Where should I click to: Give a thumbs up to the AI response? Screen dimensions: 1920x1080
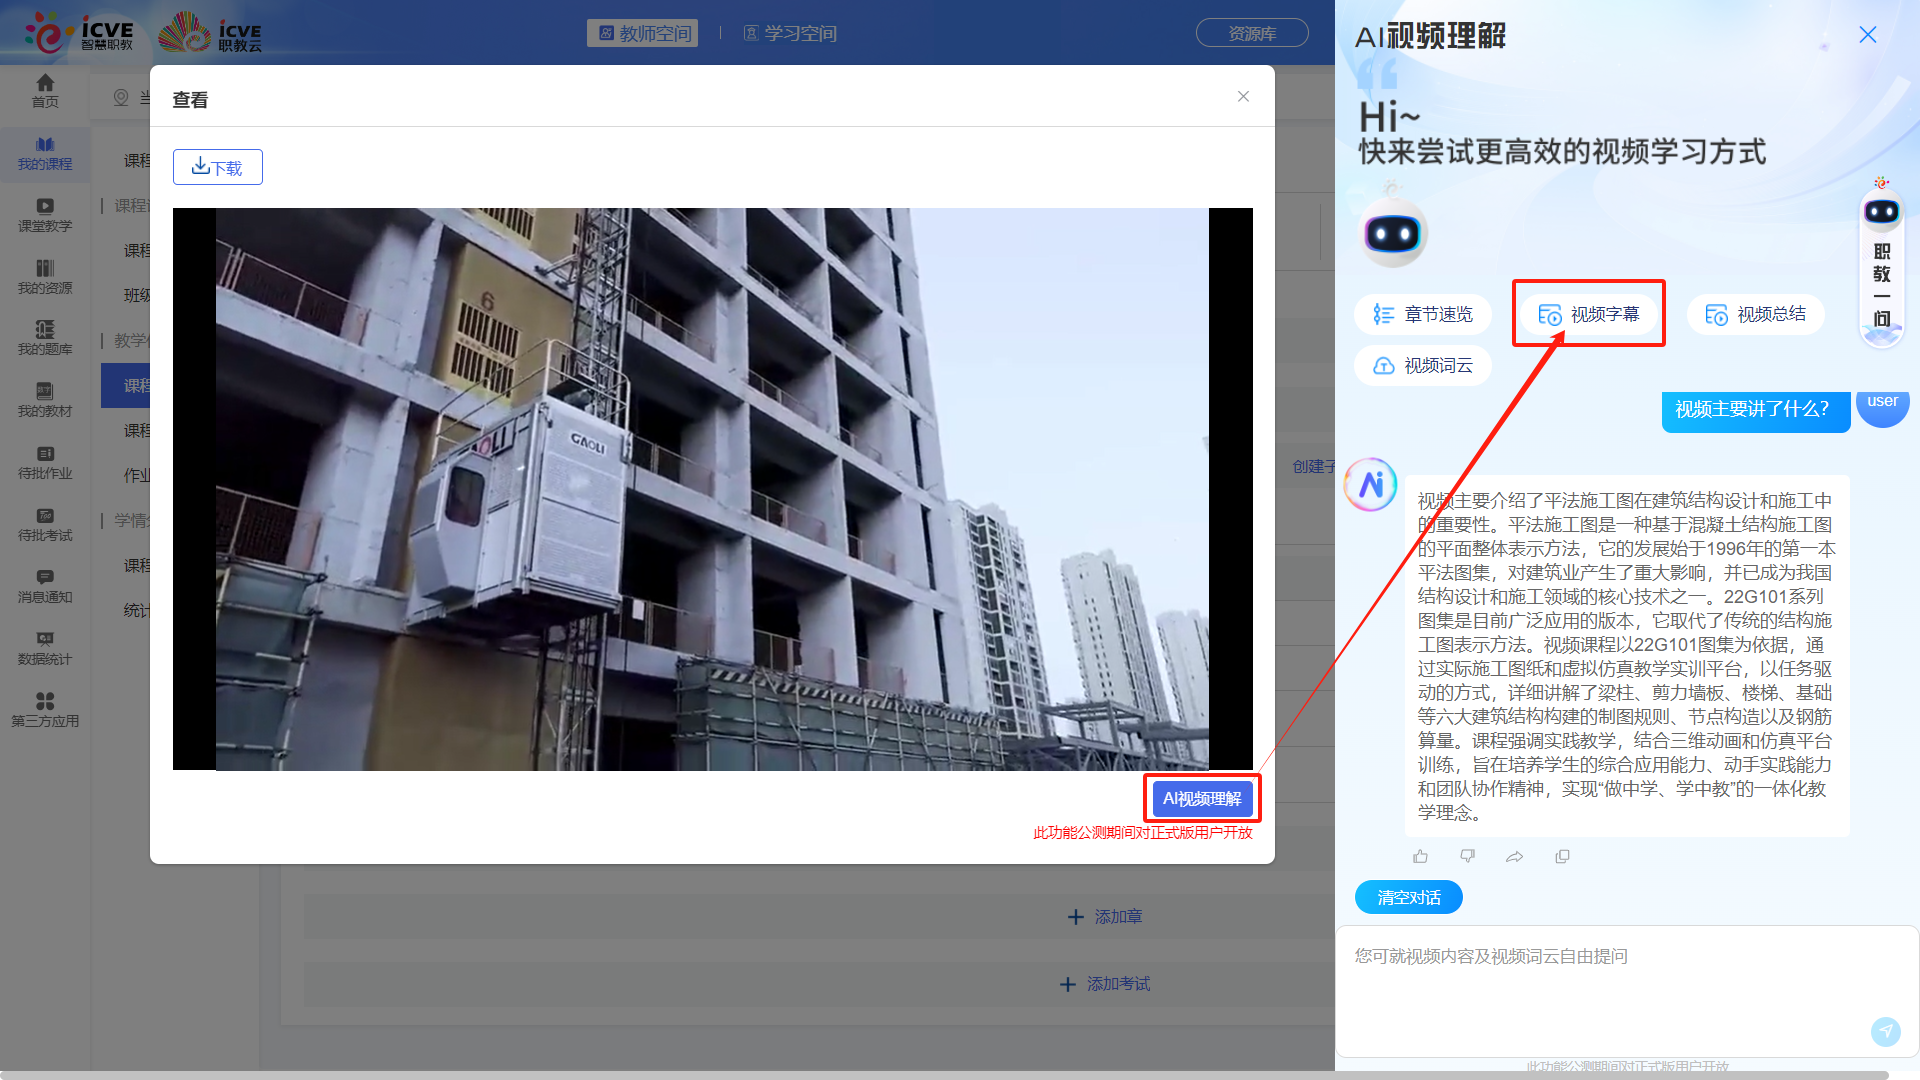coord(1420,856)
